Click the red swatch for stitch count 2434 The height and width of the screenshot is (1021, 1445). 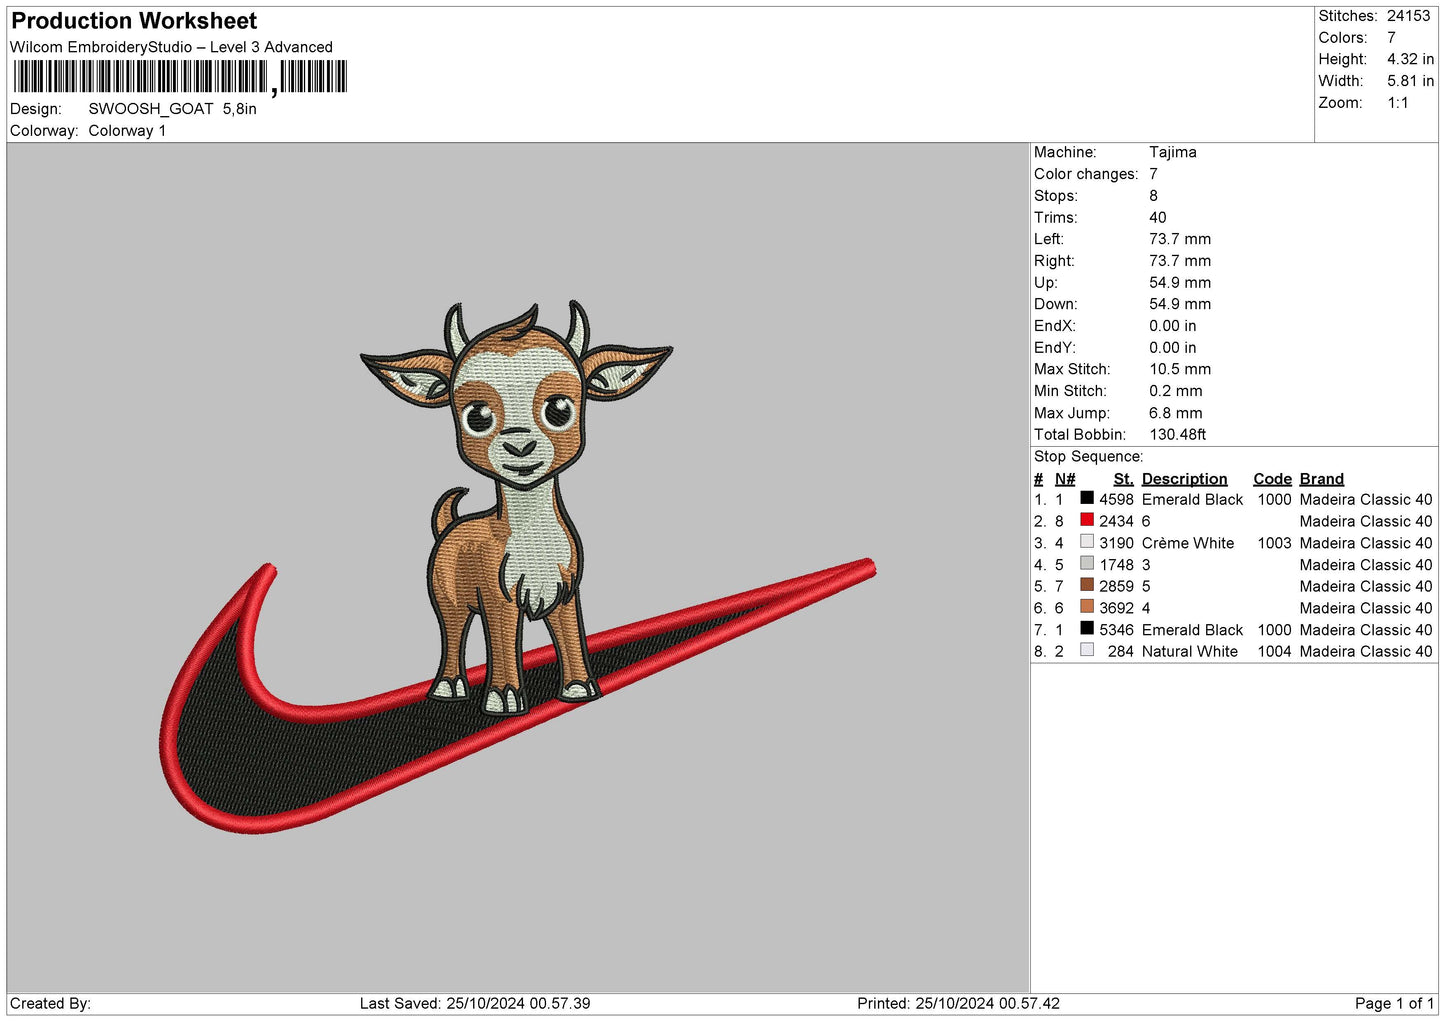1087,520
